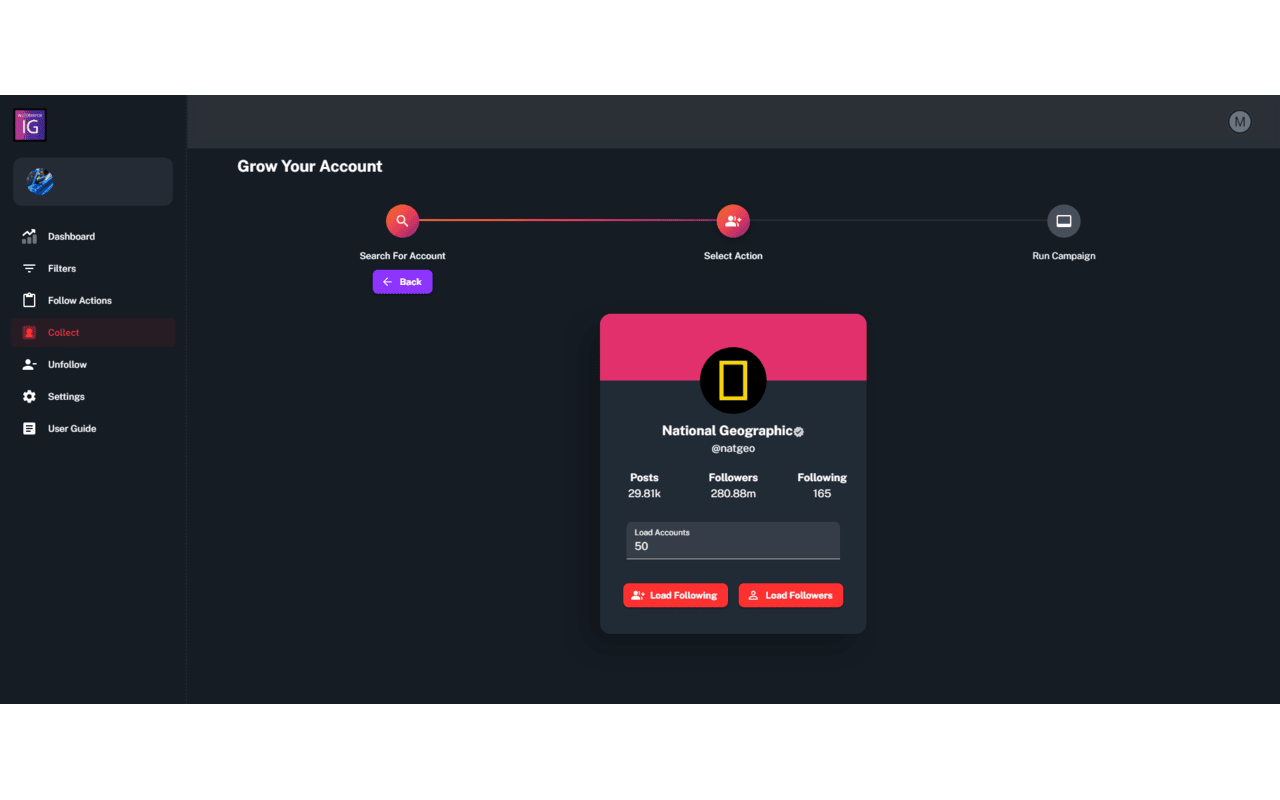Click the National Geographic name text
This screenshot has width=1280, height=800.
point(727,431)
